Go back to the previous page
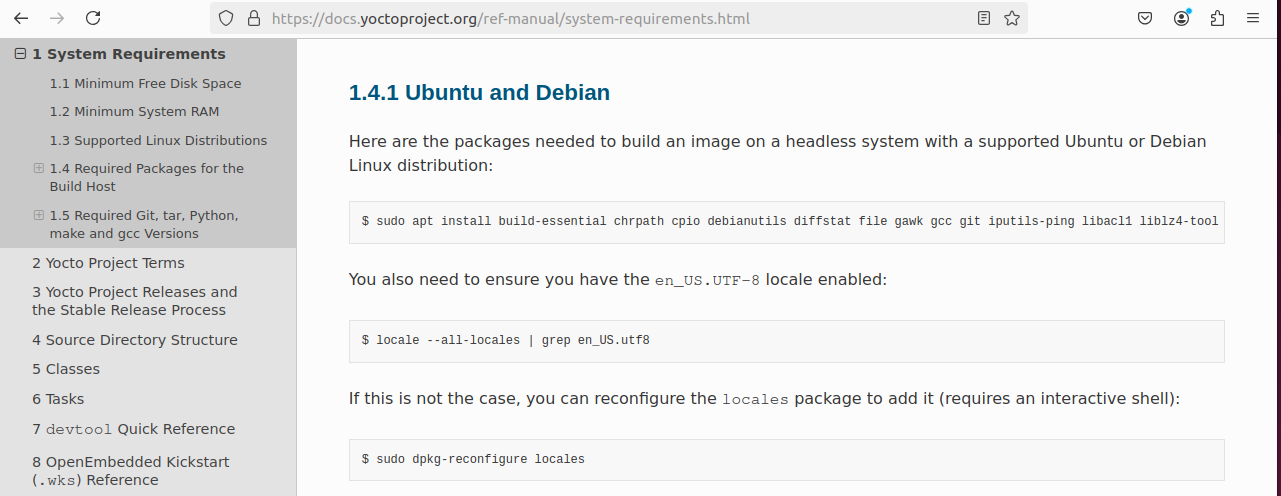The height and width of the screenshot is (496, 1281). [21, 18]
